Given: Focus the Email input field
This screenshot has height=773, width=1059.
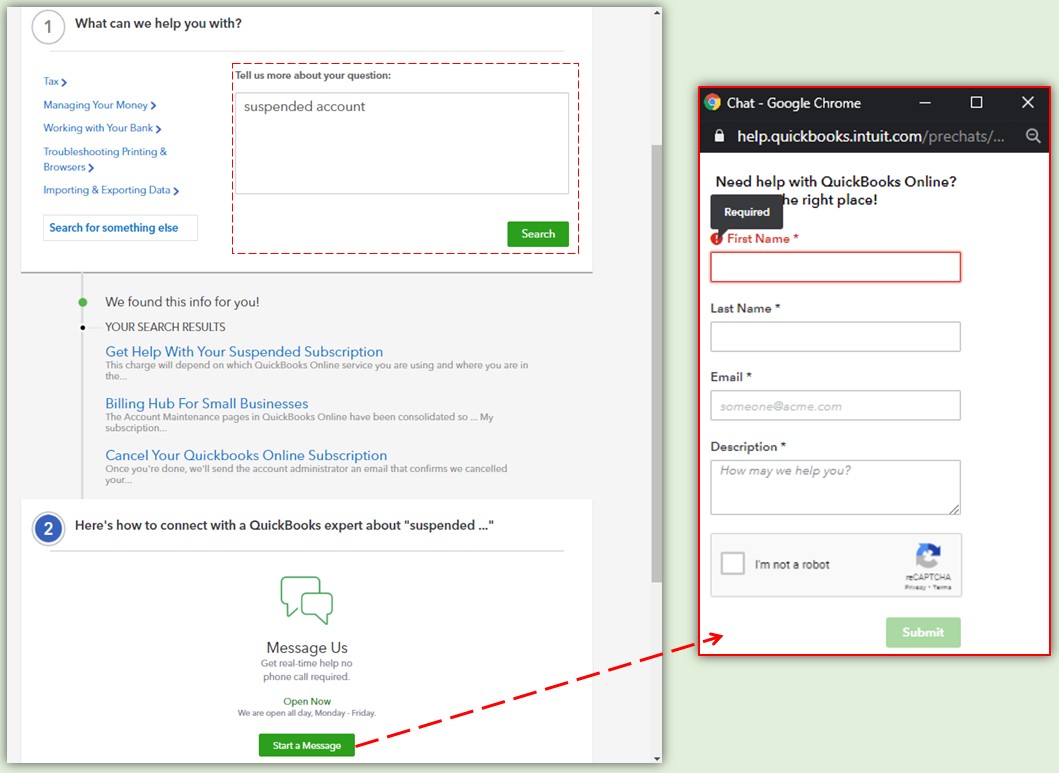Looking at the screenshot, I should pyautogui.click(x=835, y=405).
